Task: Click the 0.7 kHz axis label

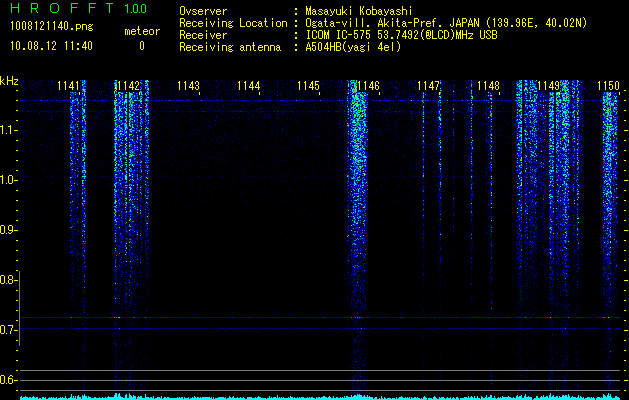Action: pyautogui.click(x=8, y=330)
